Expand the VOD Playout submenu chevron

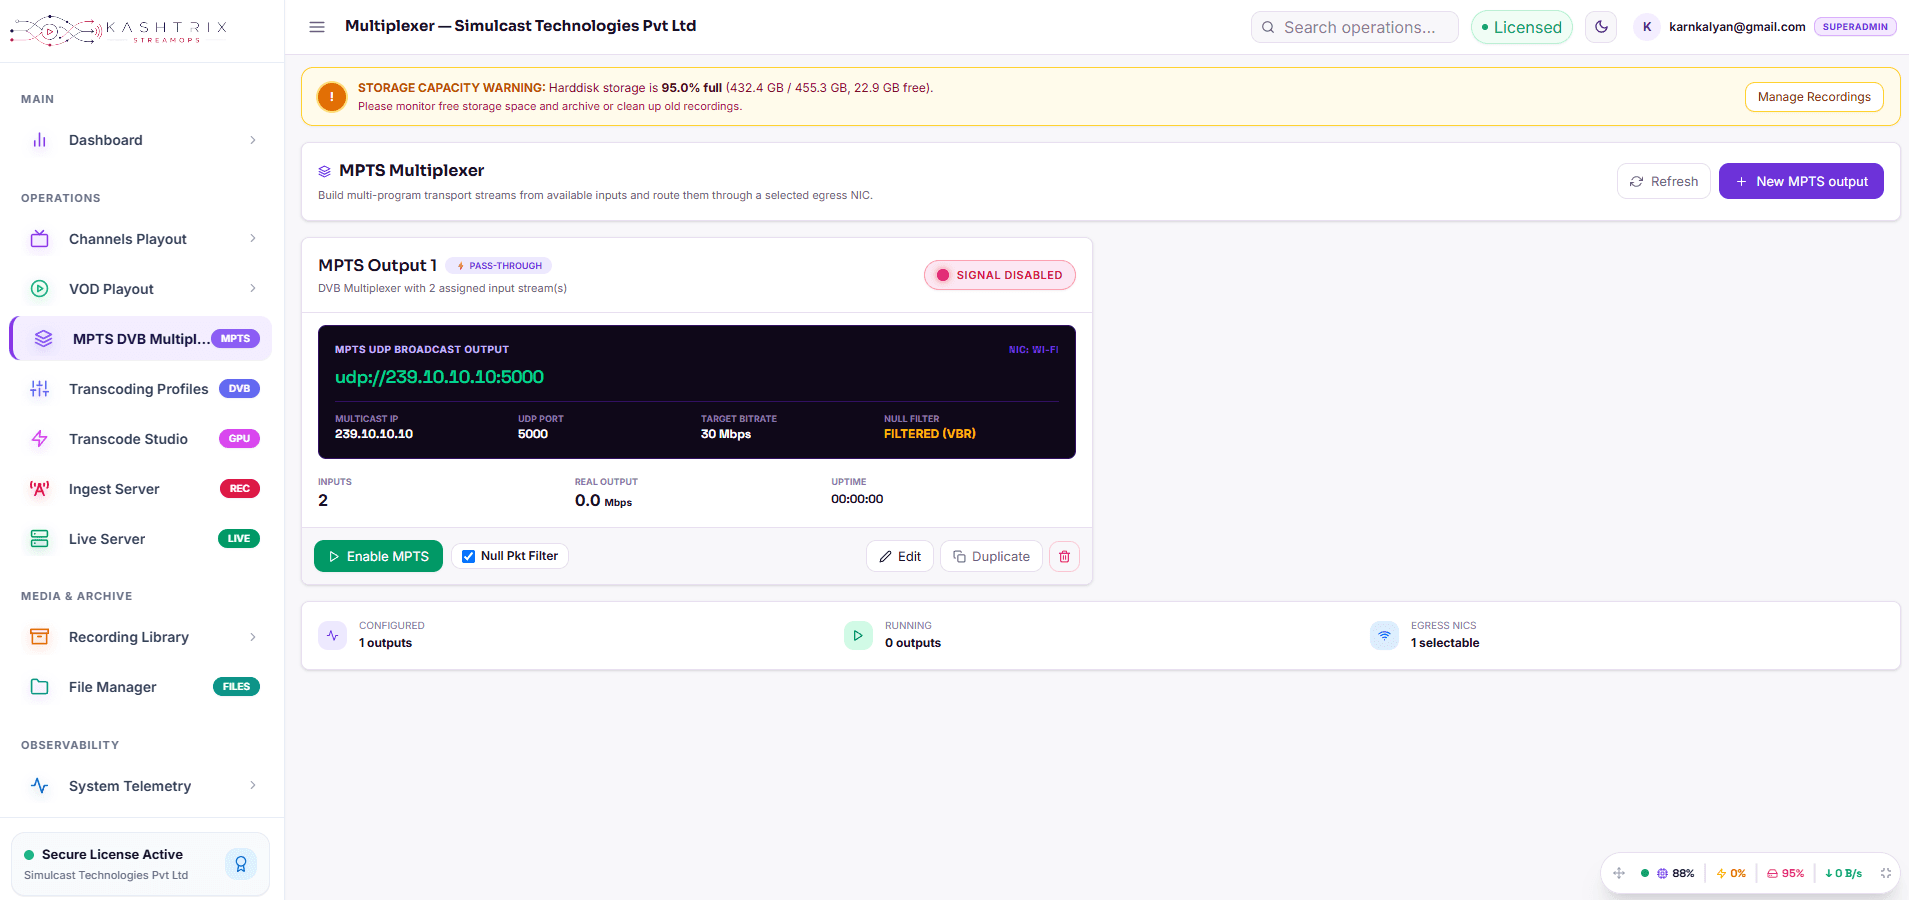[253, 289]
